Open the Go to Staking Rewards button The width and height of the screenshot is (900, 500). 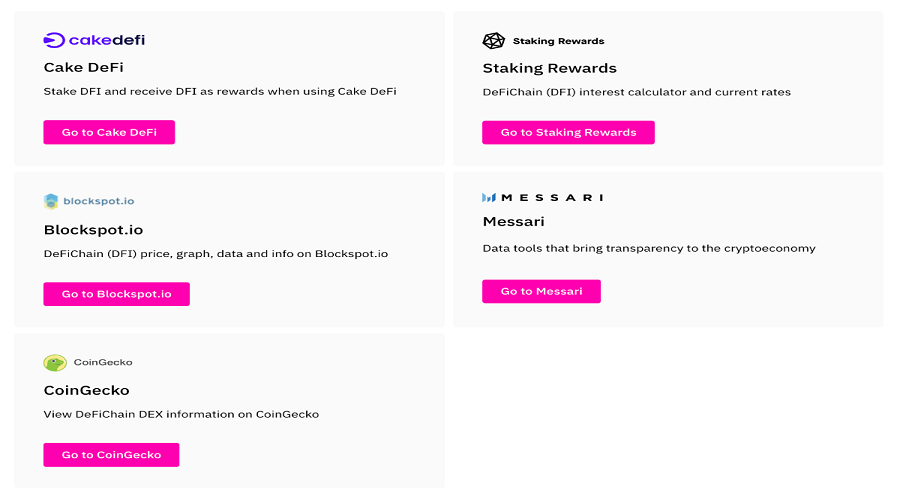(x=568, y=133)
